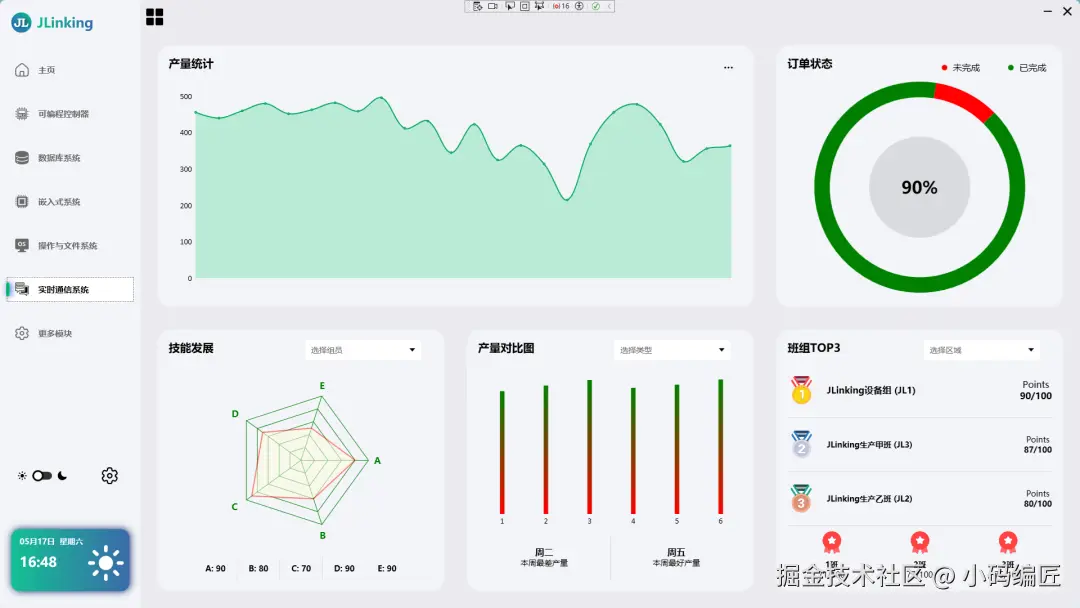Screen dimensions: 1080x608
Task: Click the home icon in sidebar
Action: (22, 70)
